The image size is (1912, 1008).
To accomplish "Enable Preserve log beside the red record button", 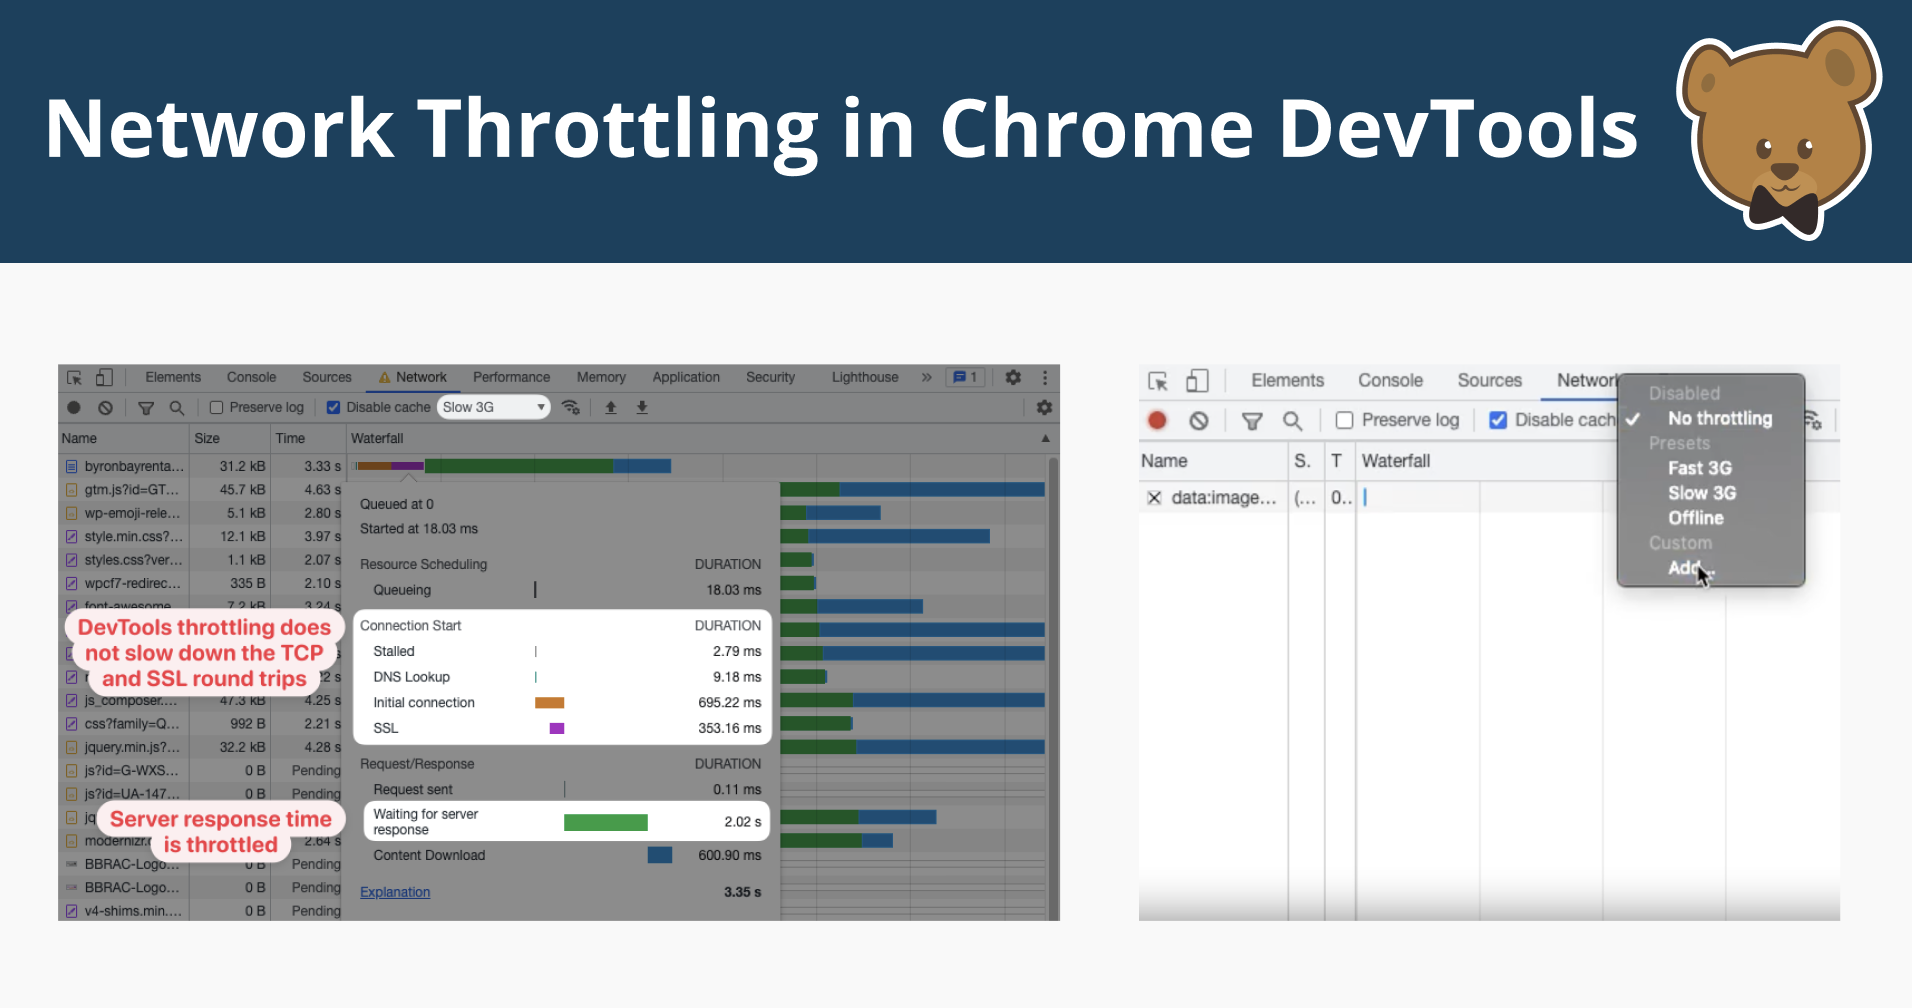I will pos(1345,421).
